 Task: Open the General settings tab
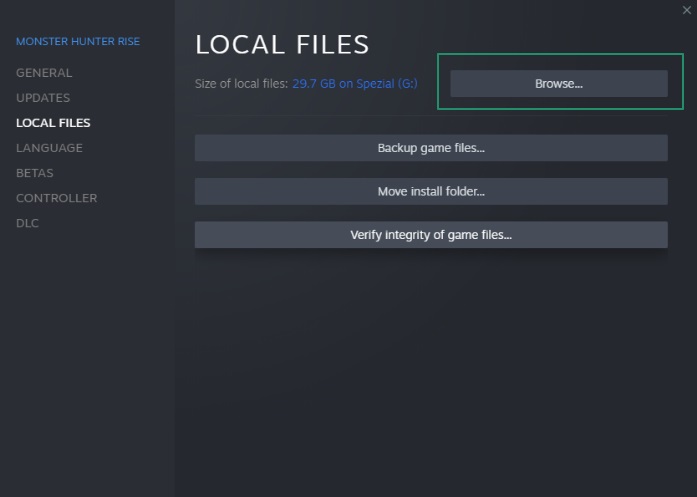click(x=44, y=73)
